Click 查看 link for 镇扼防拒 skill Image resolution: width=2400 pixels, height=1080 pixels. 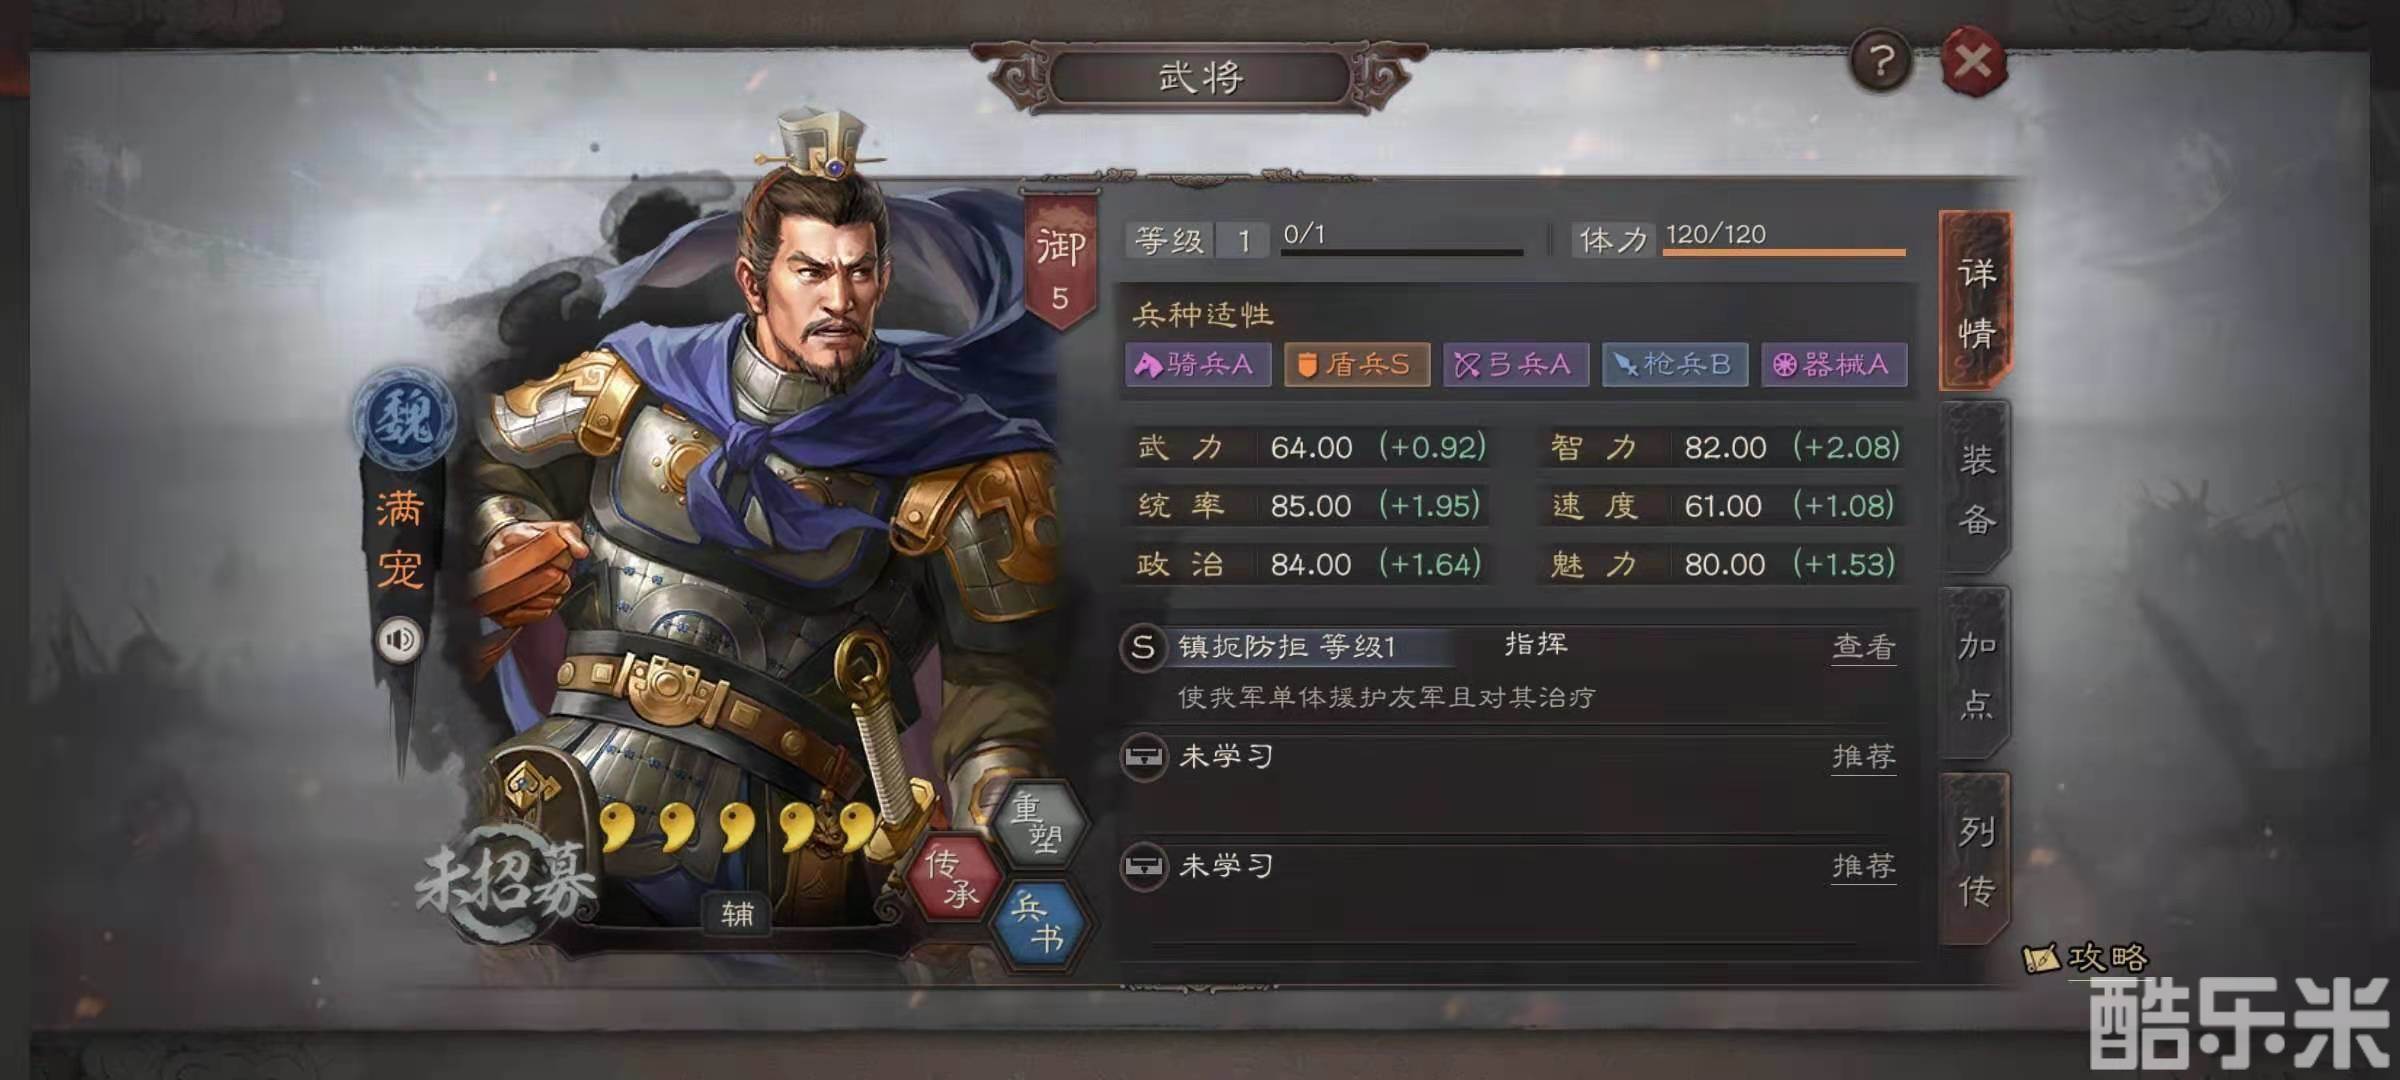[x=1864, y=647]
